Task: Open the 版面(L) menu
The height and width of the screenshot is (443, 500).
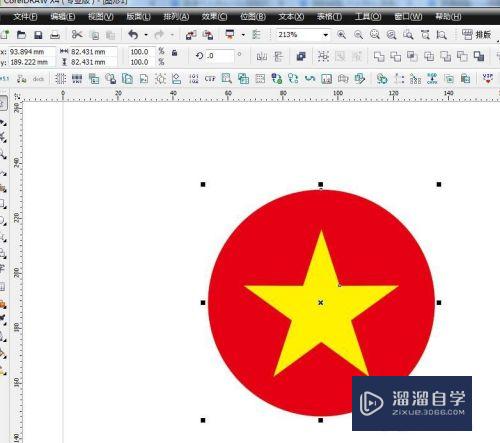Action: pos(138,16)
